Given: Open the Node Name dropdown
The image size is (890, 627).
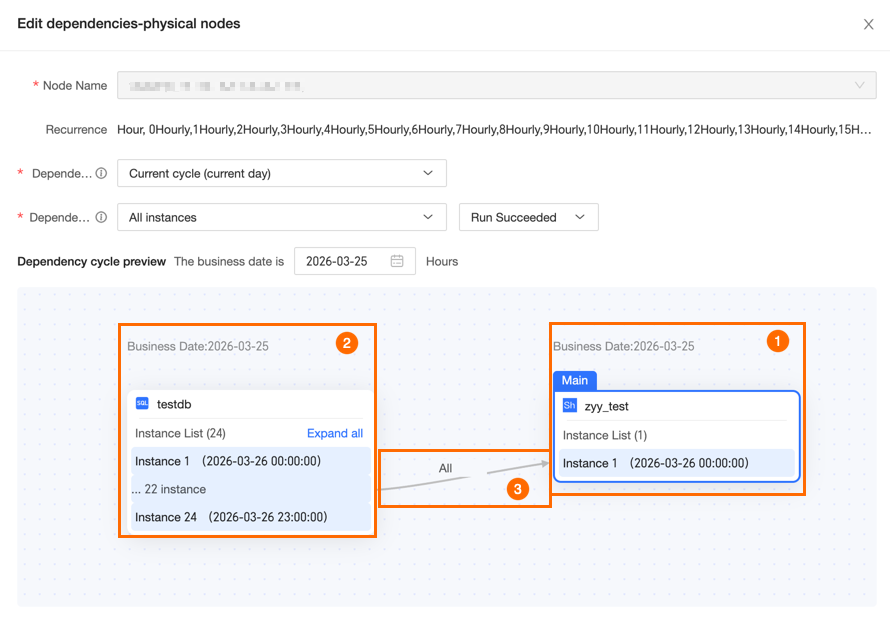Looking at the screenshot, I should (497, 85).
